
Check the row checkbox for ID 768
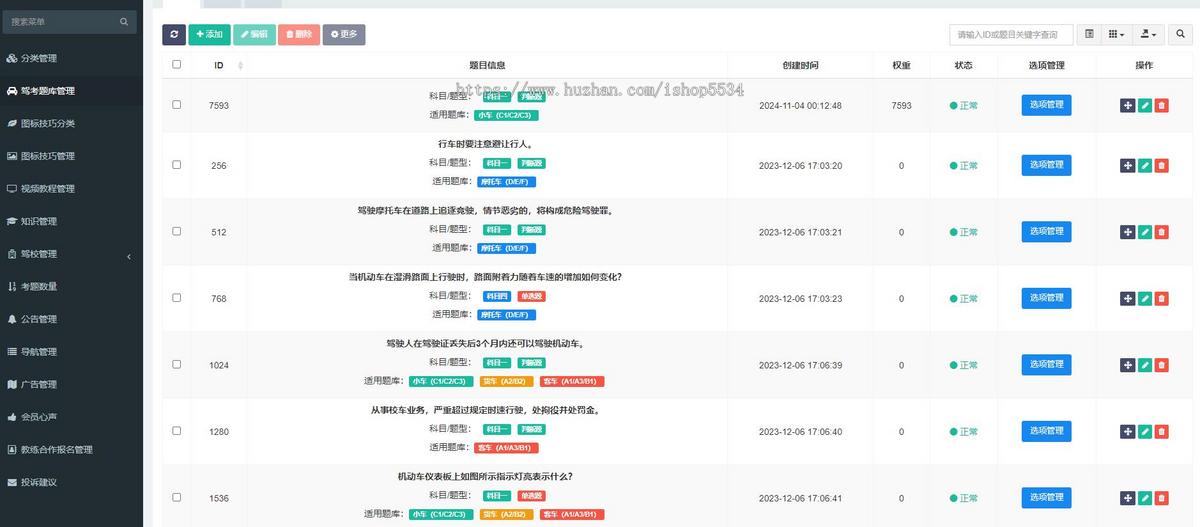coord(177,297)
